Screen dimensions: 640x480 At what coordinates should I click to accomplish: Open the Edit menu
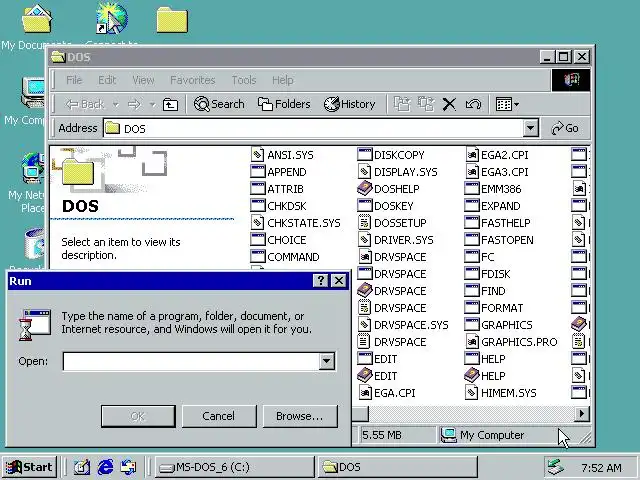(107, 80)
